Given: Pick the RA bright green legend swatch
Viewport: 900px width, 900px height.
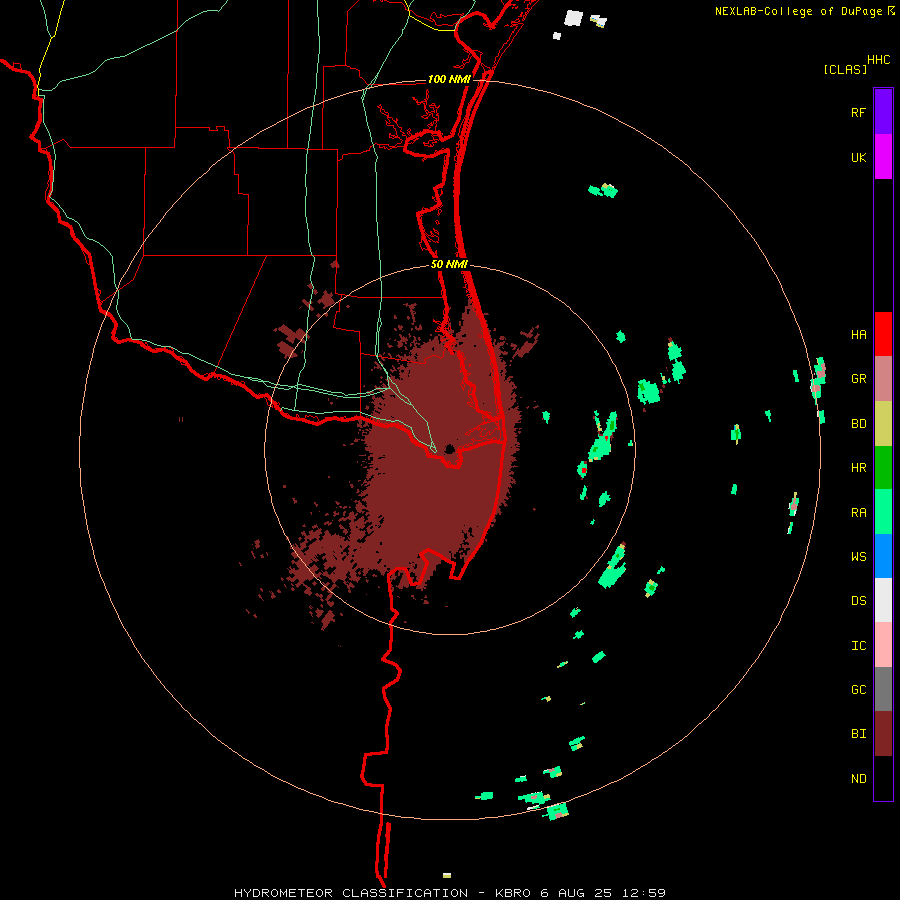Looking at the screenshot, I should [x=883, y=512].
